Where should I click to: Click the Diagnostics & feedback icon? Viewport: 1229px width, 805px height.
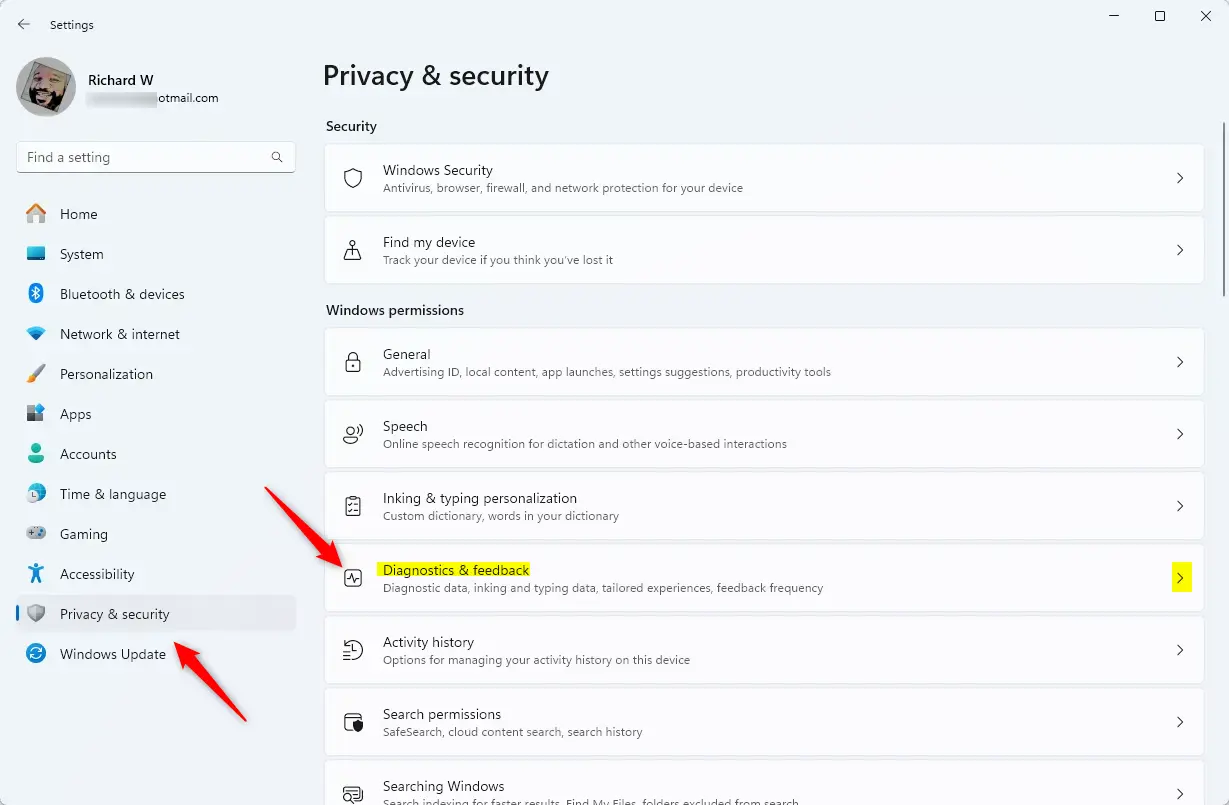(353, 578)
